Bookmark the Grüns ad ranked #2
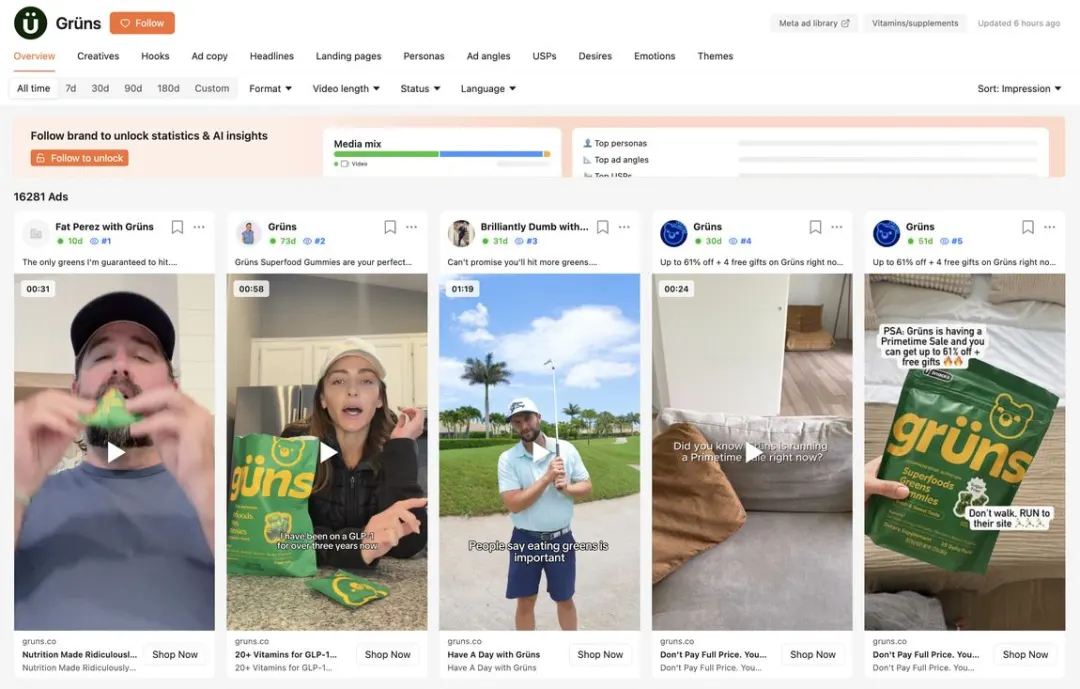The image size is (1080, 689). point(390,227)
